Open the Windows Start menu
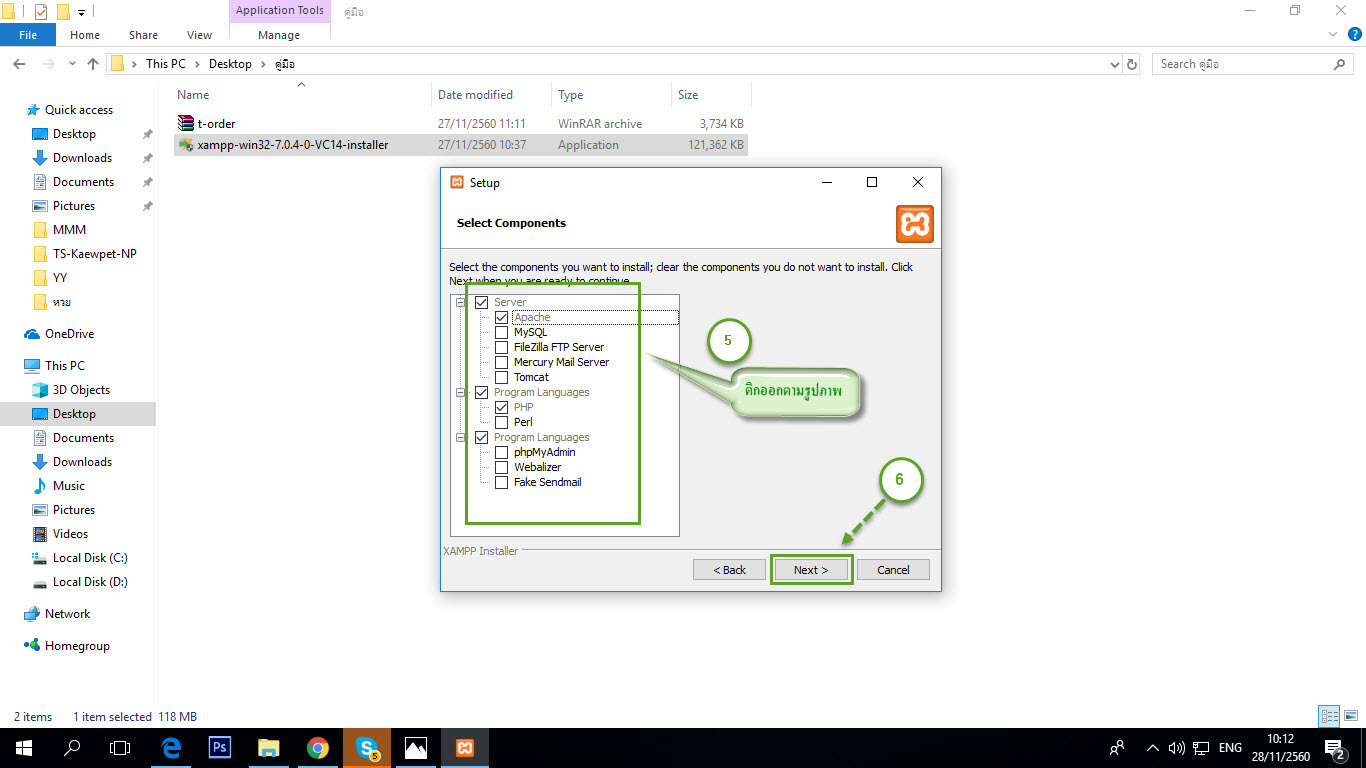1366x768 pixels. (x=22, y=747)
